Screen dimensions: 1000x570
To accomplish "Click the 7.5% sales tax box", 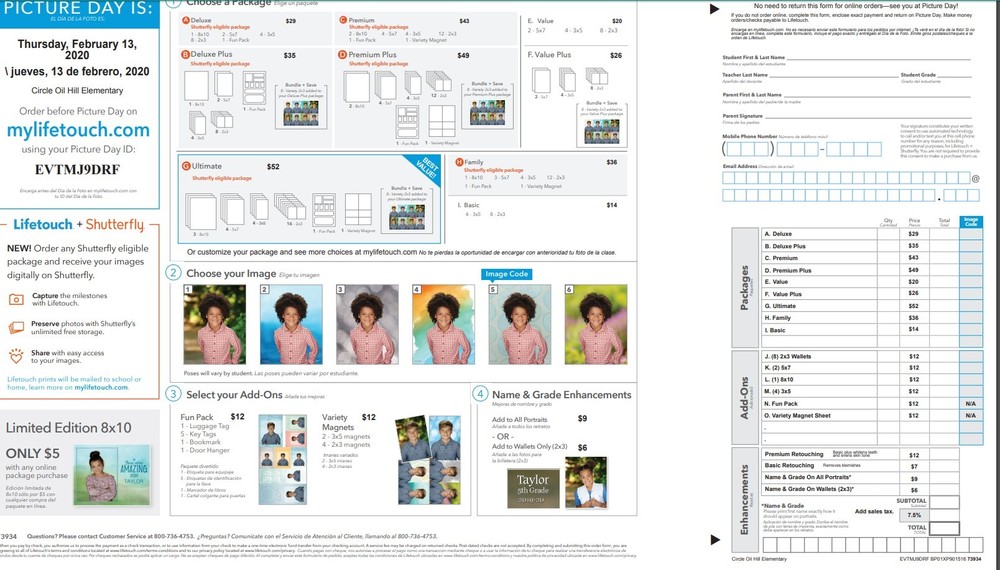I will coord(914,515).
